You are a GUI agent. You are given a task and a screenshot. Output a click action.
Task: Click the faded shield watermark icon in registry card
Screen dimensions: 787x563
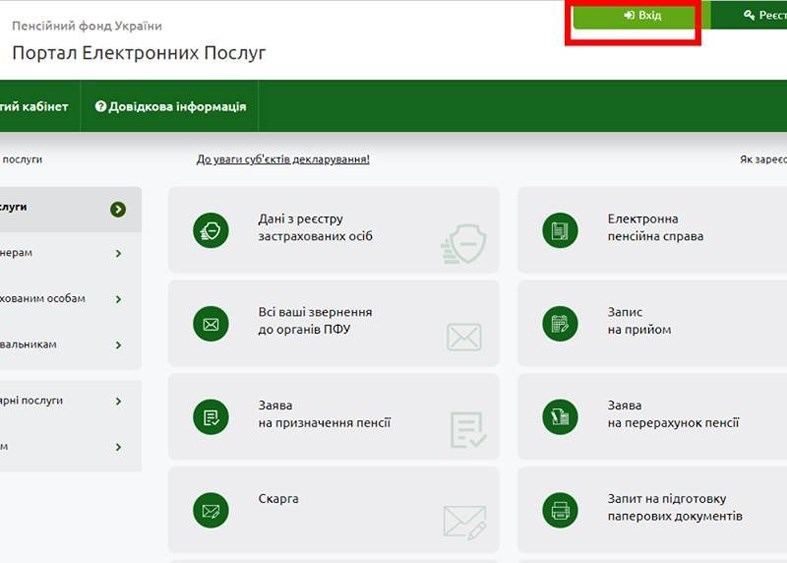point(464,244)
